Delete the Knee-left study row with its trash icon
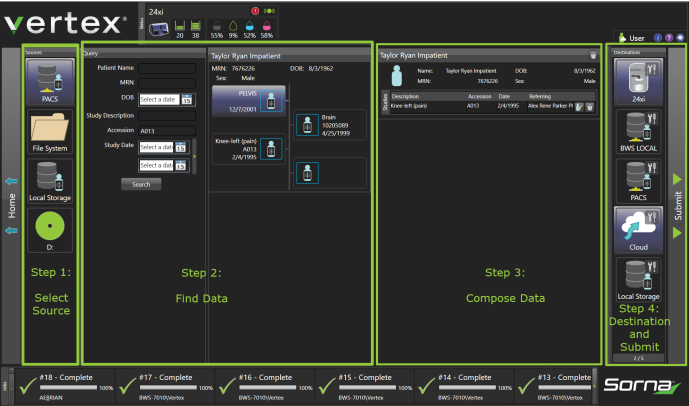689x406 pixels. pyautogui.click(x=590, y=106)
